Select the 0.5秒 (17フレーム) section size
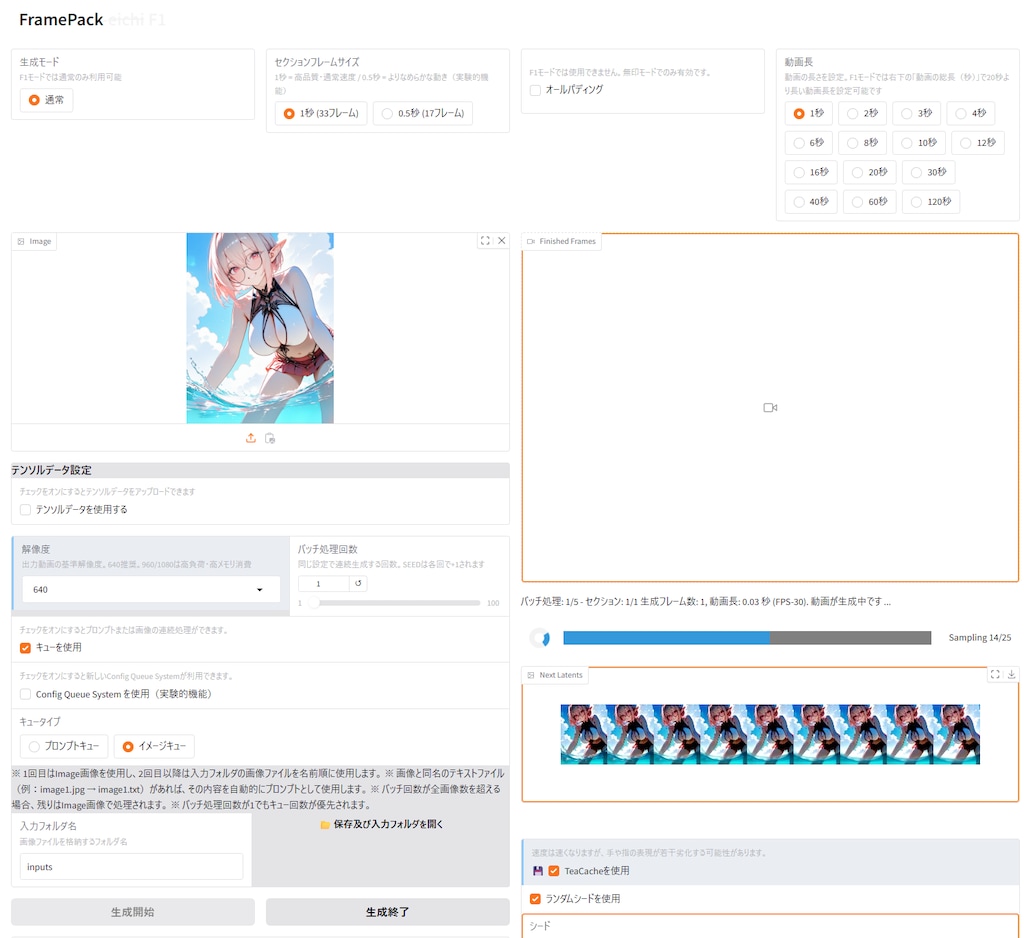The height and width of the screenshot is (938, 1024). 423,114
